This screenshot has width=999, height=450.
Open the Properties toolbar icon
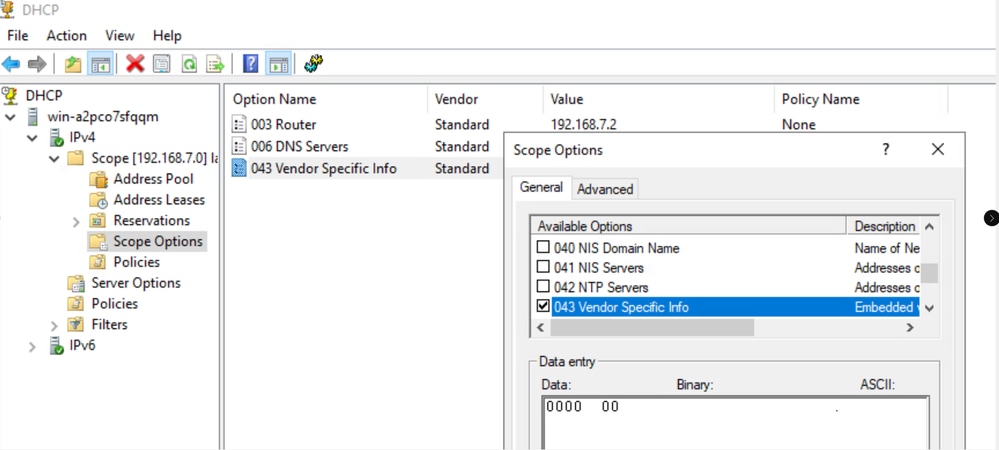[x=161, y=64]
